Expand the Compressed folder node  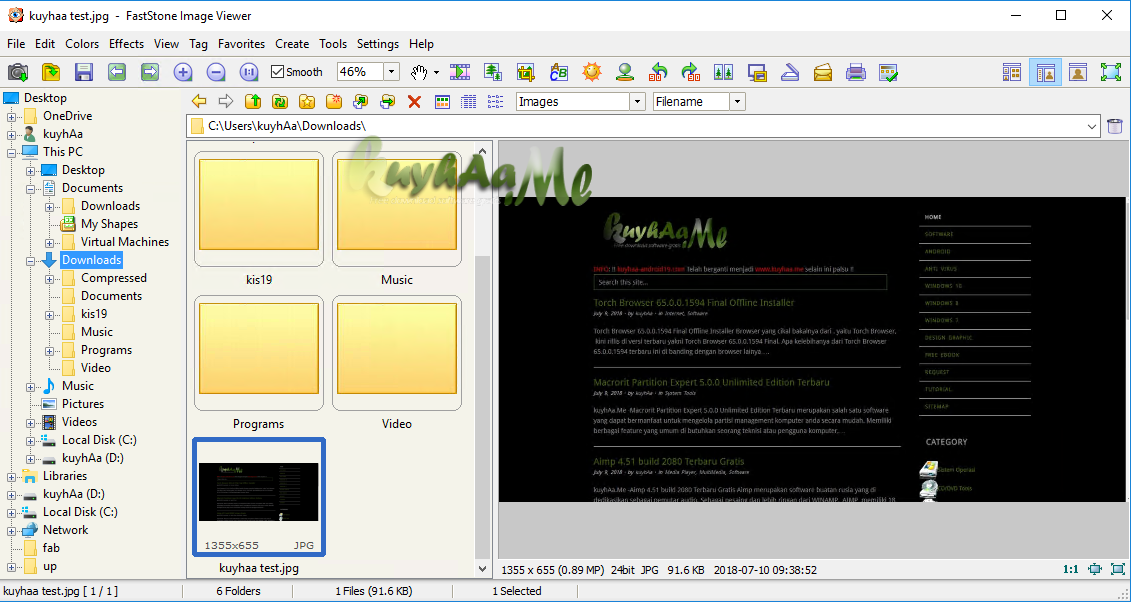(49, 279)
